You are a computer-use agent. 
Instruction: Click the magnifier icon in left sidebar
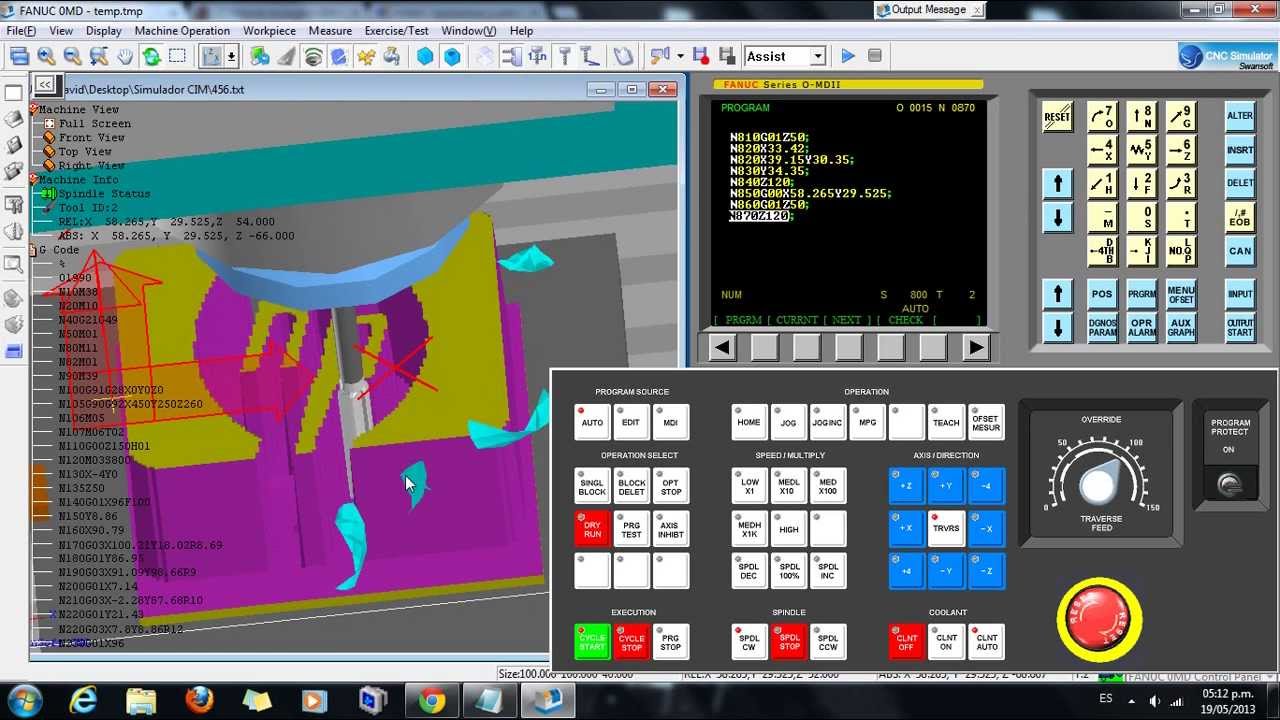pyautogui.click(x=13, y=265)
